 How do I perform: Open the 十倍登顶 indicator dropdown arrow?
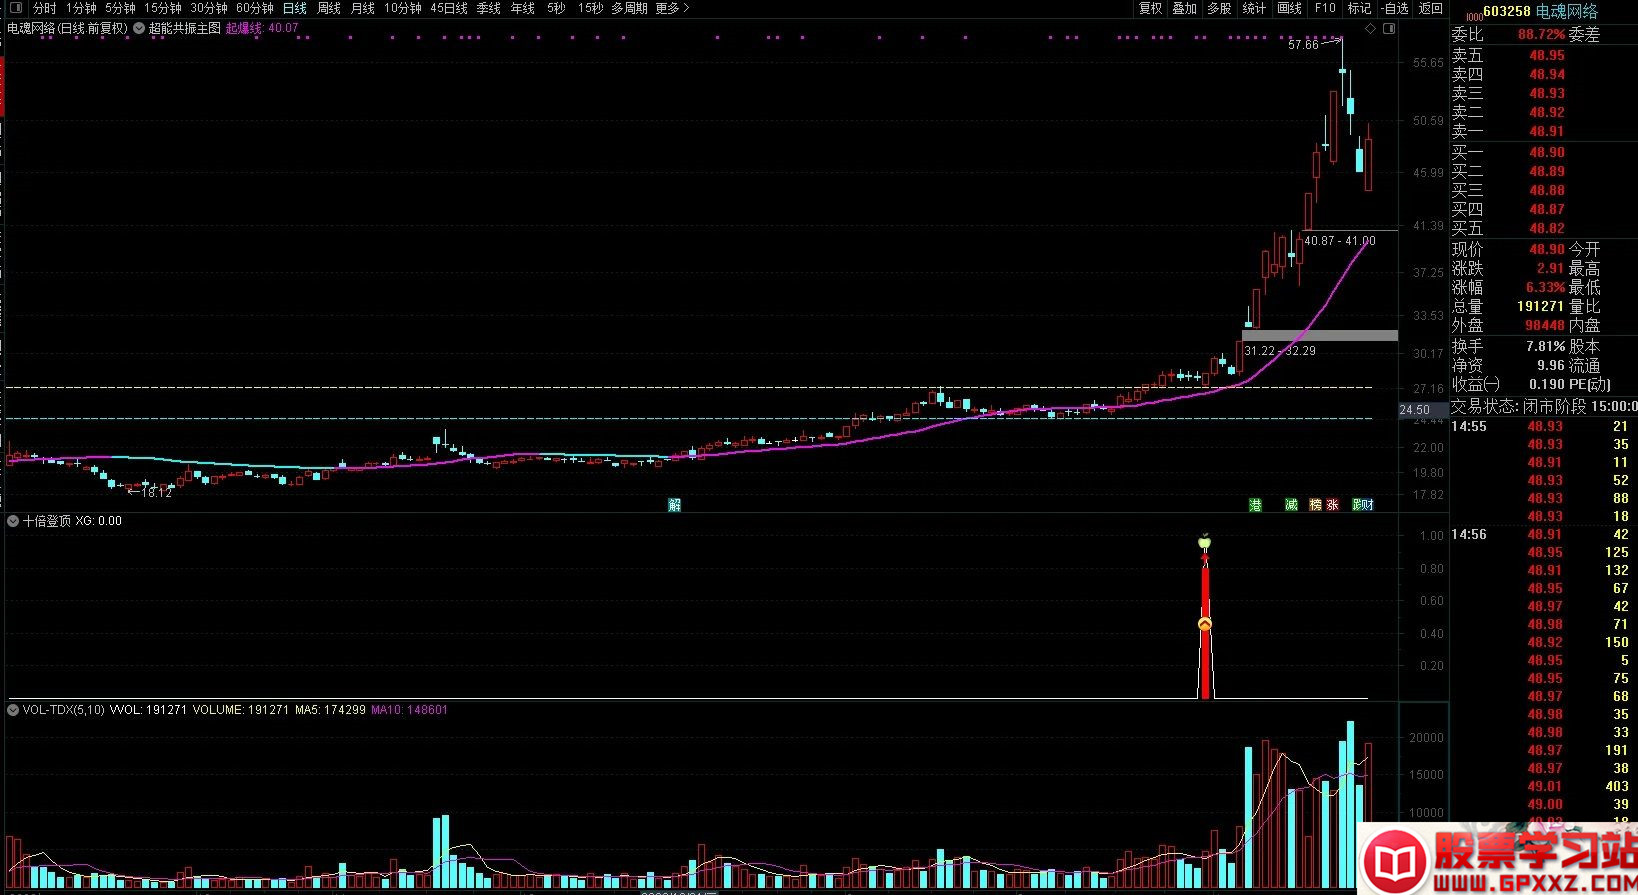[13, 521]
